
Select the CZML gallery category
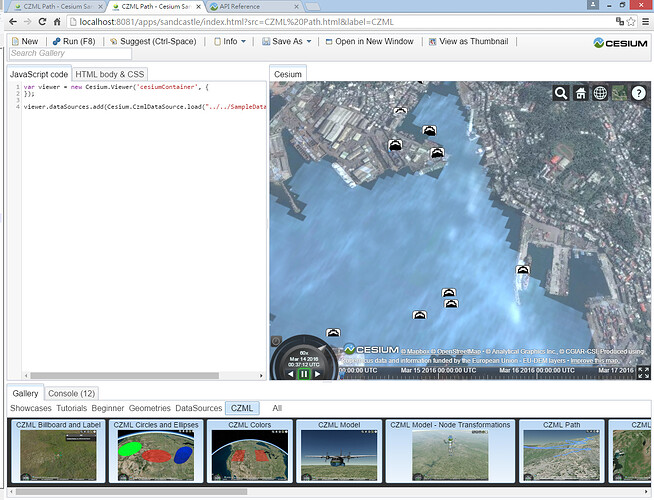tap(242, 408)
